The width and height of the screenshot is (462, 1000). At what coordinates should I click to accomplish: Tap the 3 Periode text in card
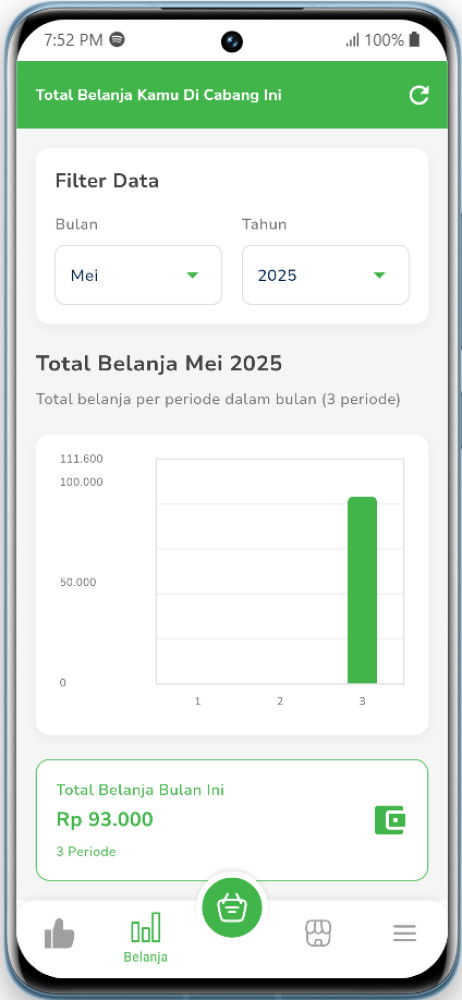(86, 851)
